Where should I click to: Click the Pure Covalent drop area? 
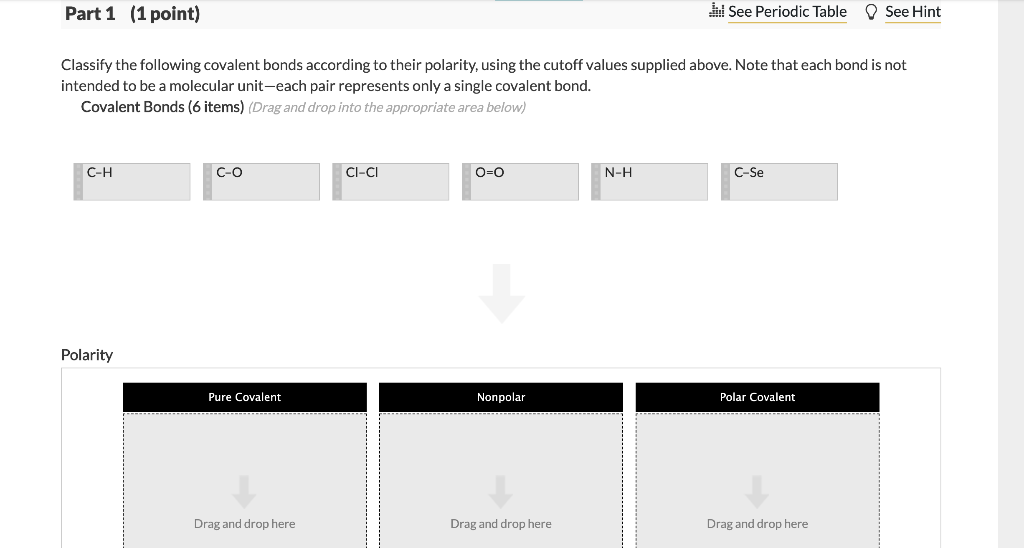[245, 481]
